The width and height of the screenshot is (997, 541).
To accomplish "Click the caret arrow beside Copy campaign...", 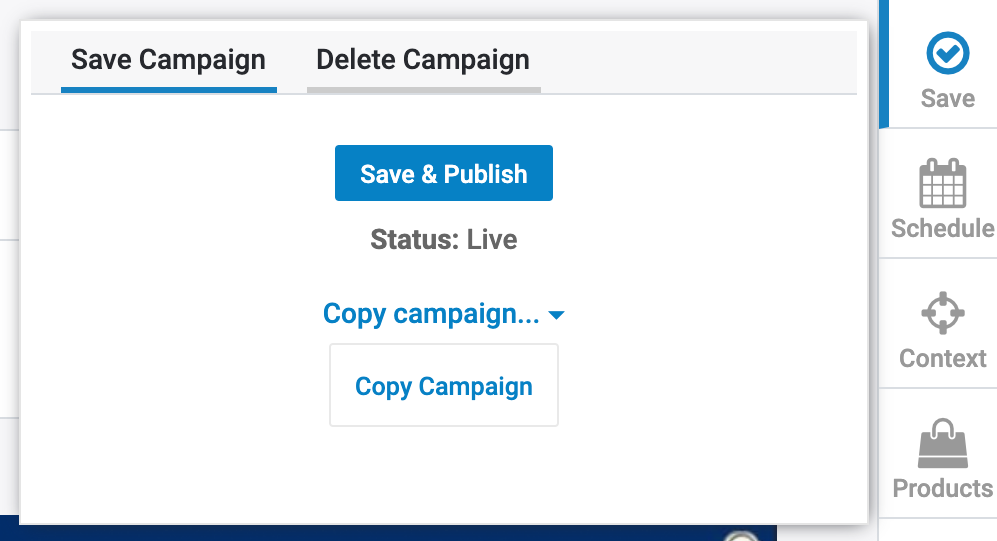I will click(557, 316).
